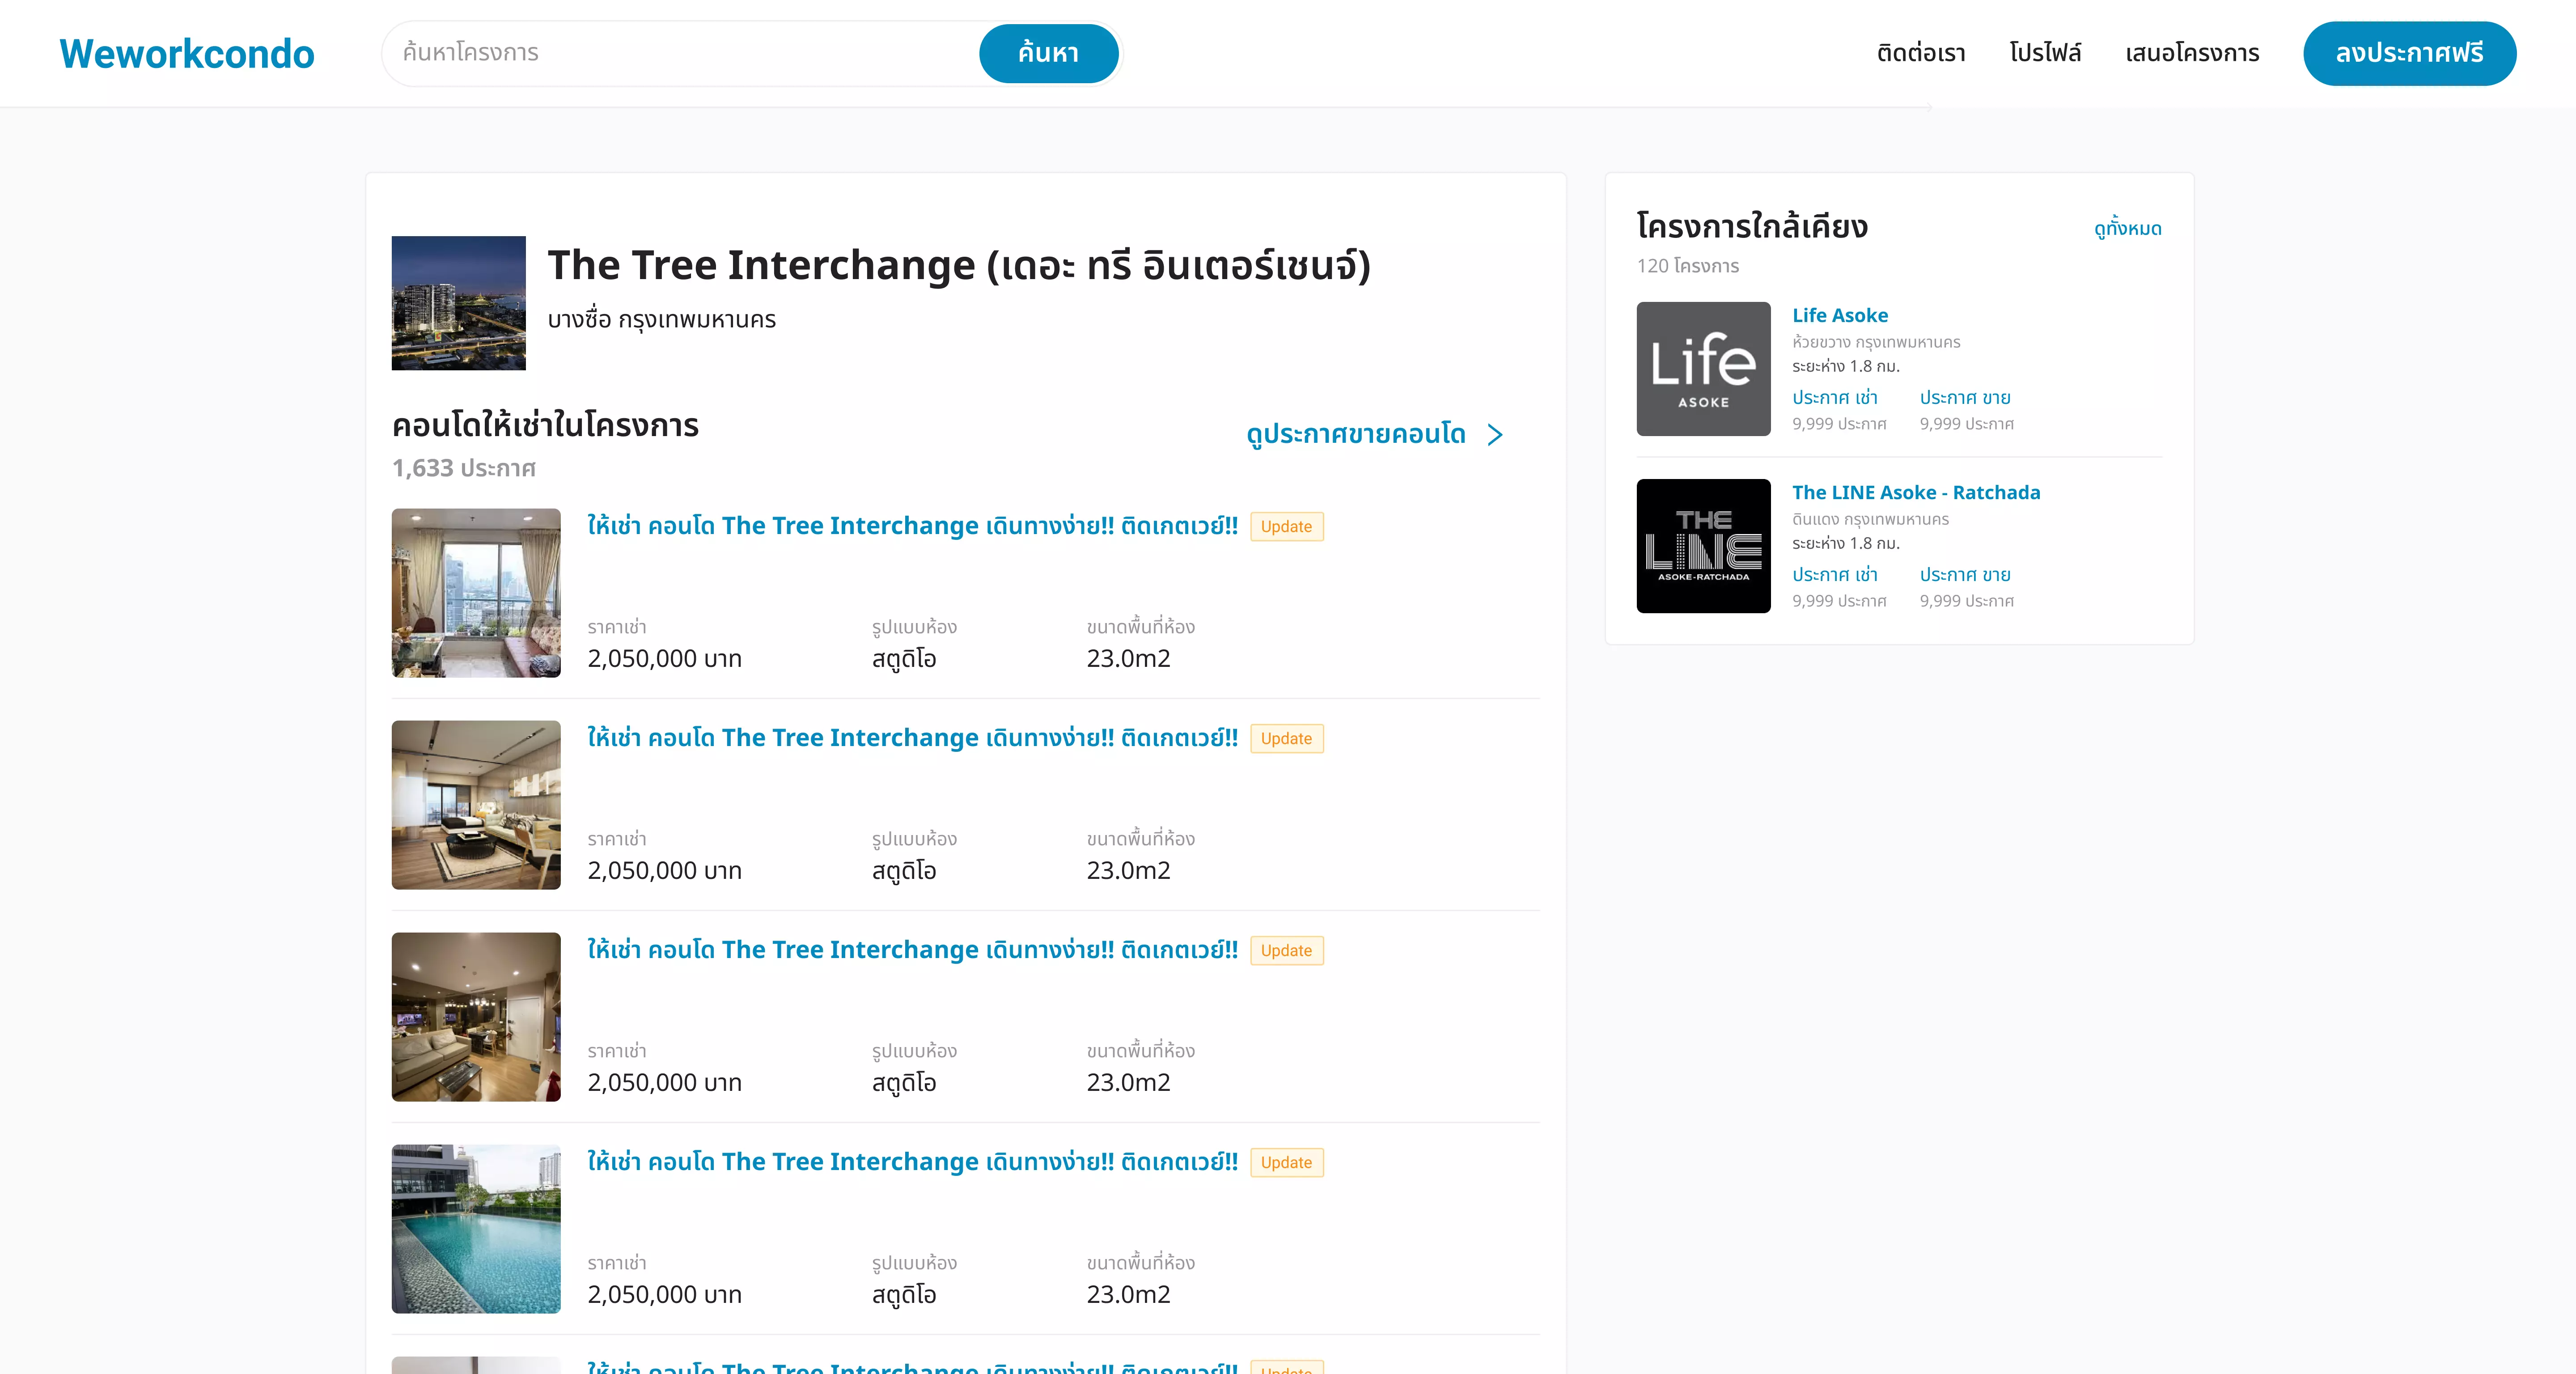Open third listing's living room photo
This screenshot has width=2576, height=1374.
[x=476, y=1017]
